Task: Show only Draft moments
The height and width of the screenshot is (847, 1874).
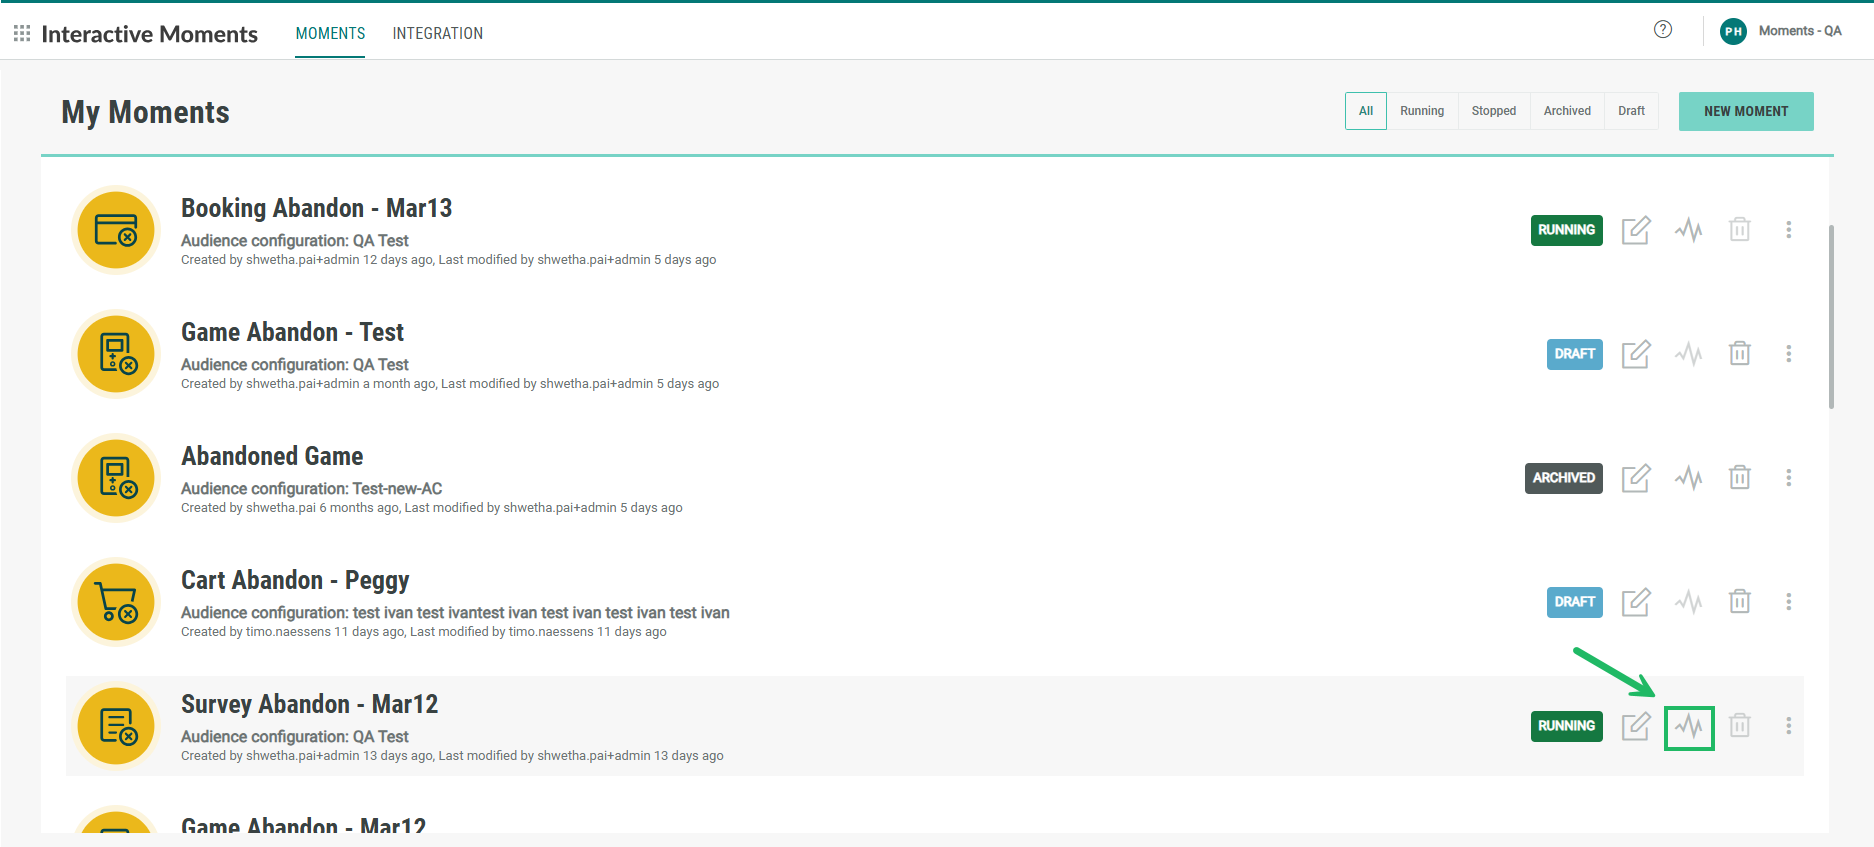Action: (x=1630, y=111)
